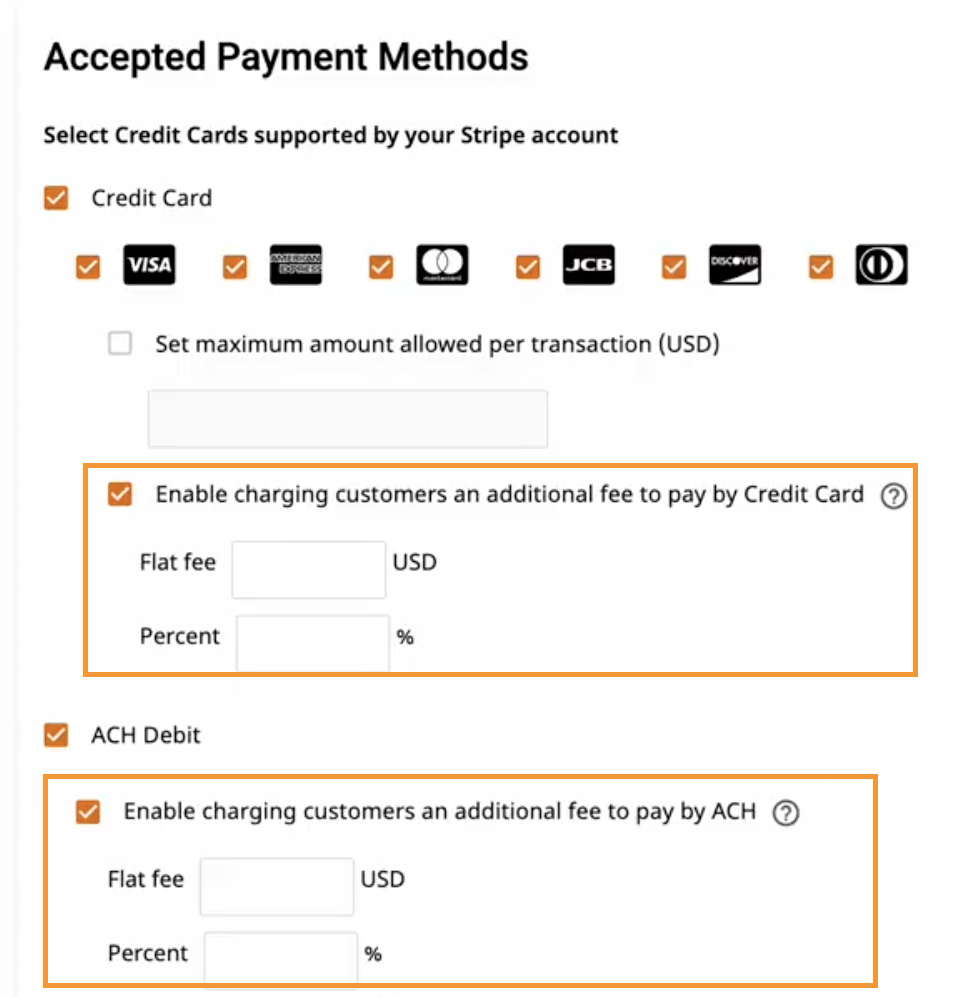Uncheck the American Express checkbox

click(x=235, y=267)
